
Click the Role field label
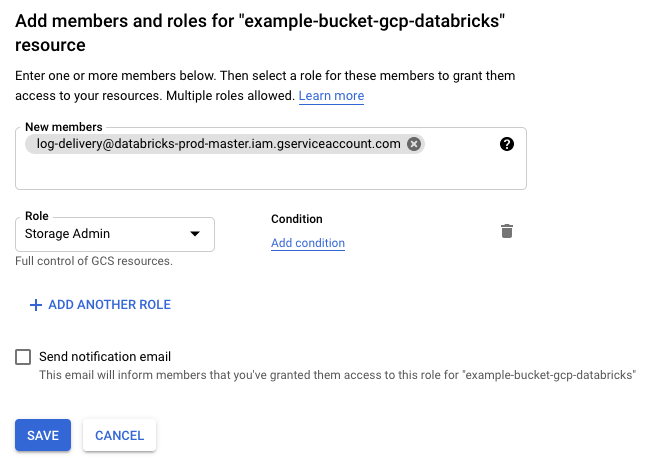click(x=37, y=216)
